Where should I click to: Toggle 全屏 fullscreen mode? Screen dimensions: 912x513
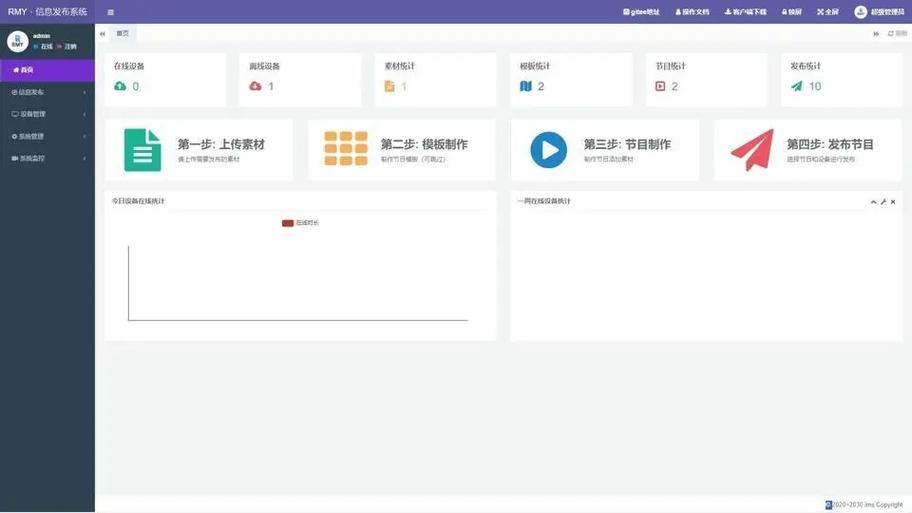click(828, 12)
